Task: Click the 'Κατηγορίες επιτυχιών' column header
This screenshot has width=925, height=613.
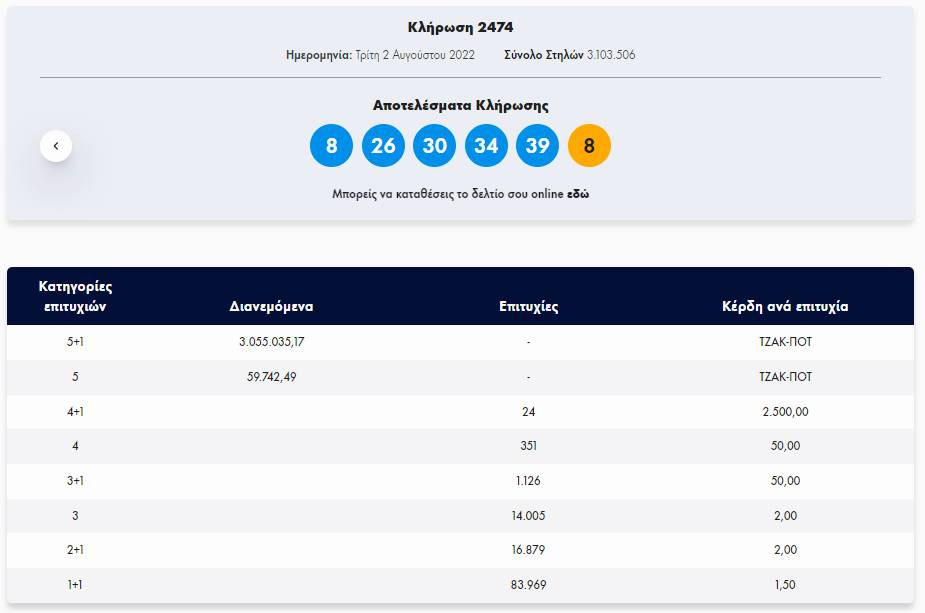Action: pos(75,296)
